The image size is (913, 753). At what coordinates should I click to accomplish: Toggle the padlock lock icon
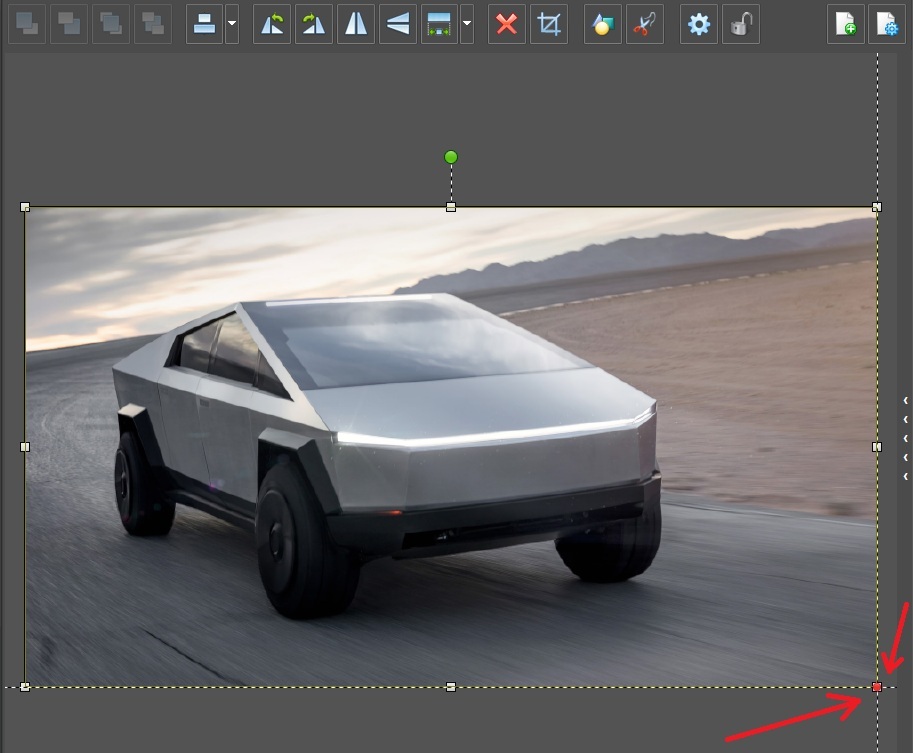tap(741, 24)
